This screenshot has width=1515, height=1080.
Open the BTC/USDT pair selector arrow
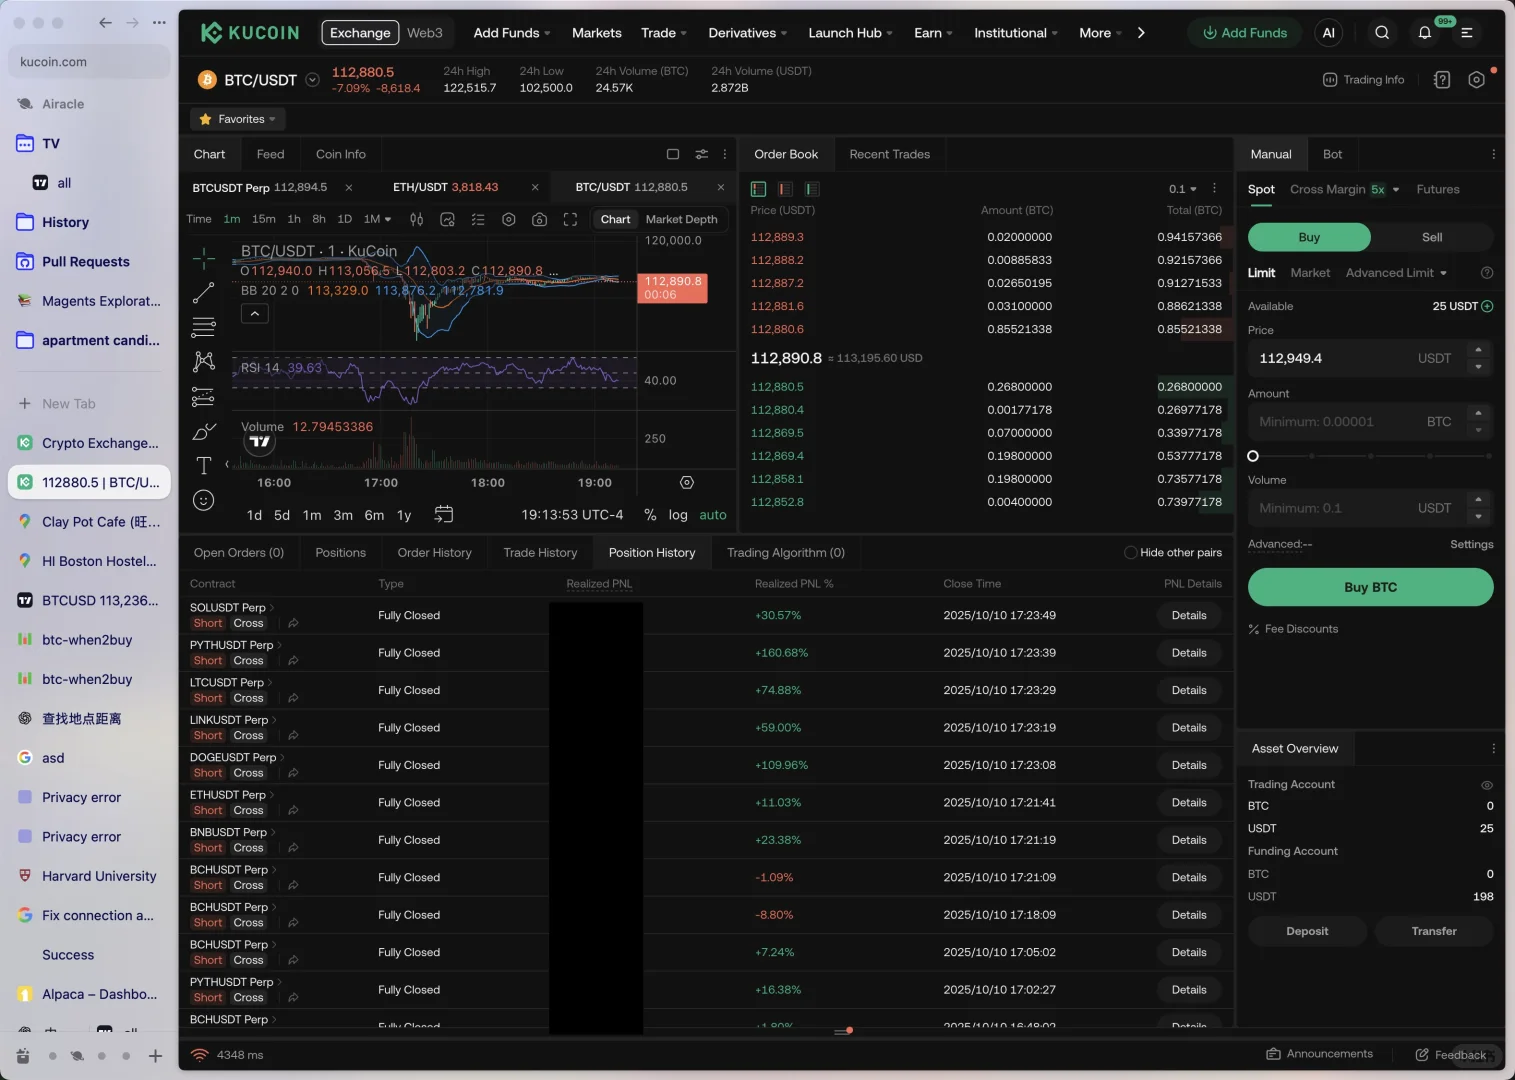[x=312, y=80]
